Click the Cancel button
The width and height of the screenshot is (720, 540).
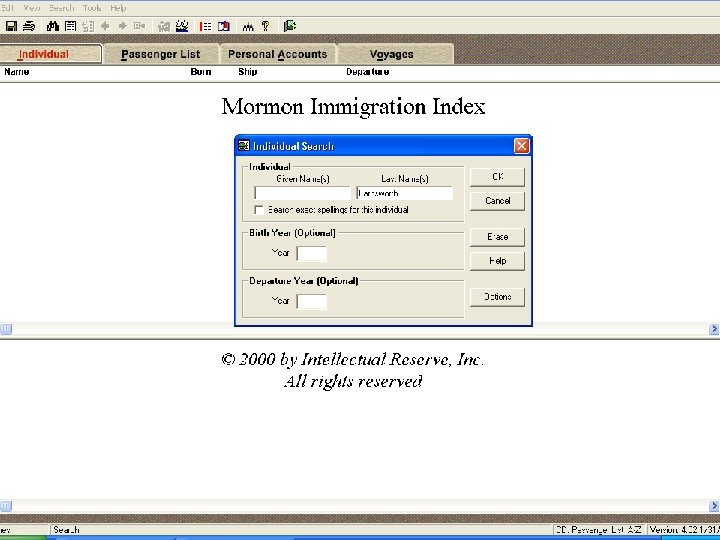click(497, 201)
